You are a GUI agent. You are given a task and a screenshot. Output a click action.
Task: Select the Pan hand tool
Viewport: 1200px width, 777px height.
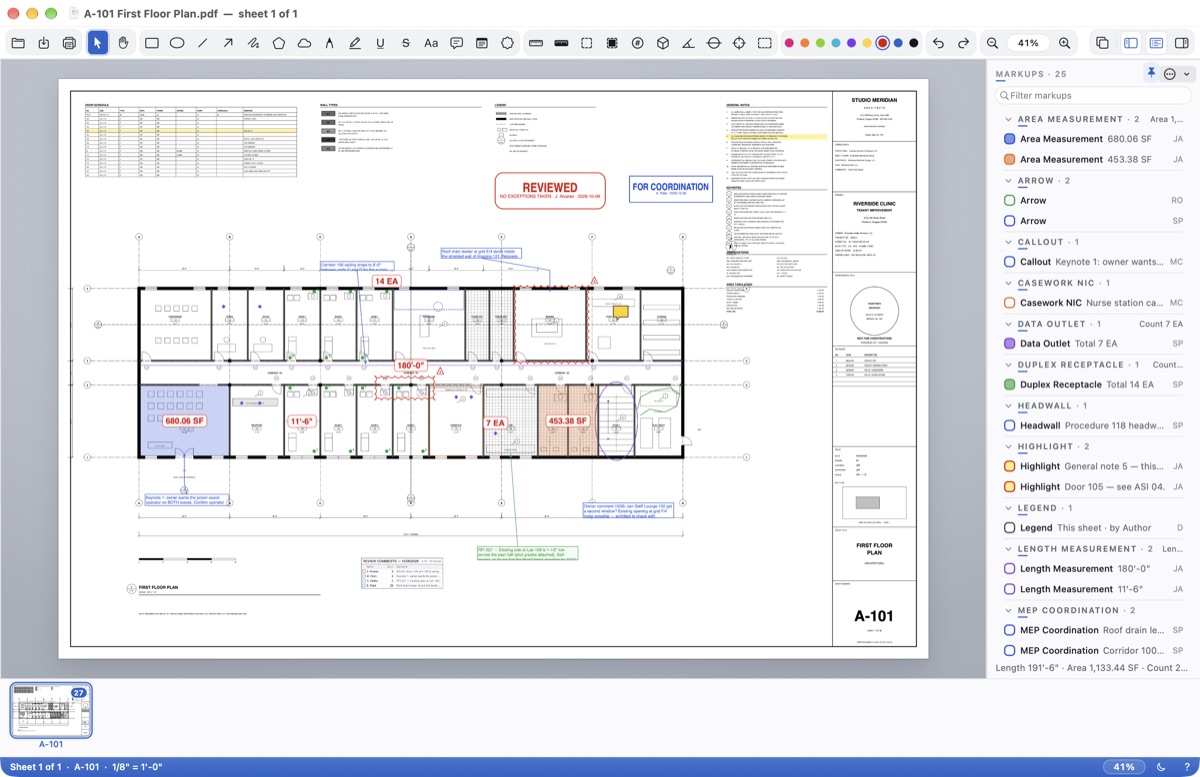tap(123, 43)
